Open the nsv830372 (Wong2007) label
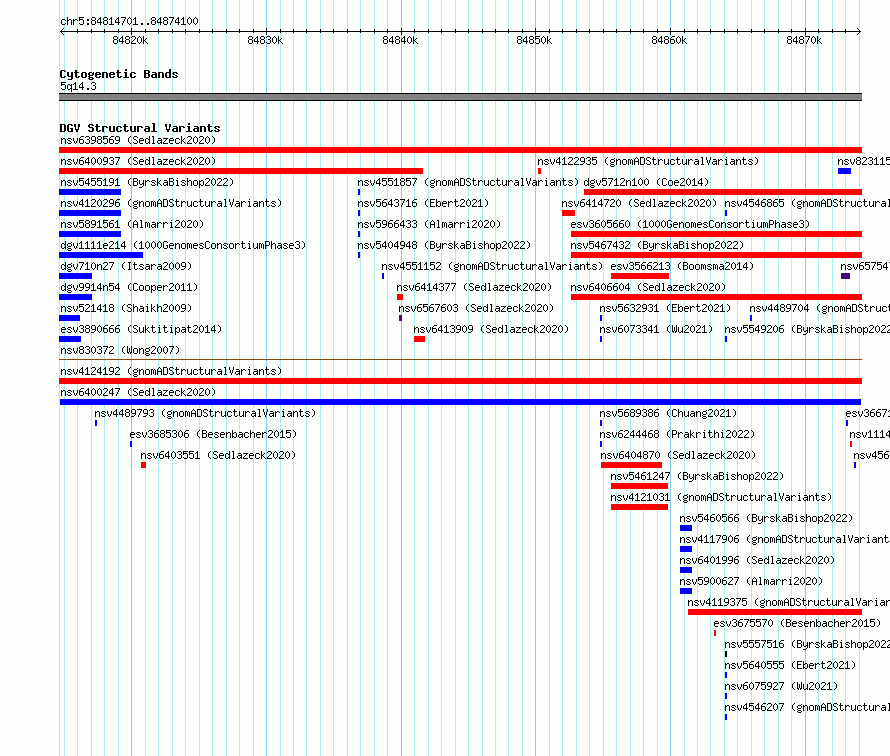The width and height of the screenshot is (890, 756). pyautogui.click(x=120, y=350)
